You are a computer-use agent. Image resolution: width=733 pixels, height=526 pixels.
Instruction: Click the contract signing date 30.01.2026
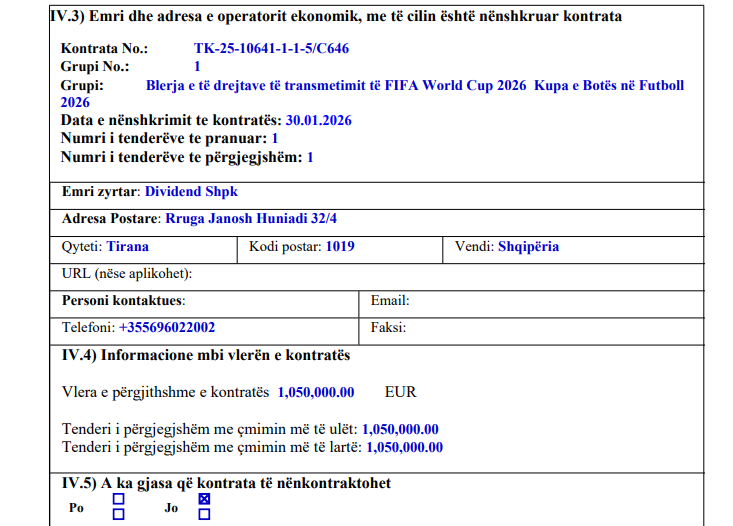pos(319,120)
